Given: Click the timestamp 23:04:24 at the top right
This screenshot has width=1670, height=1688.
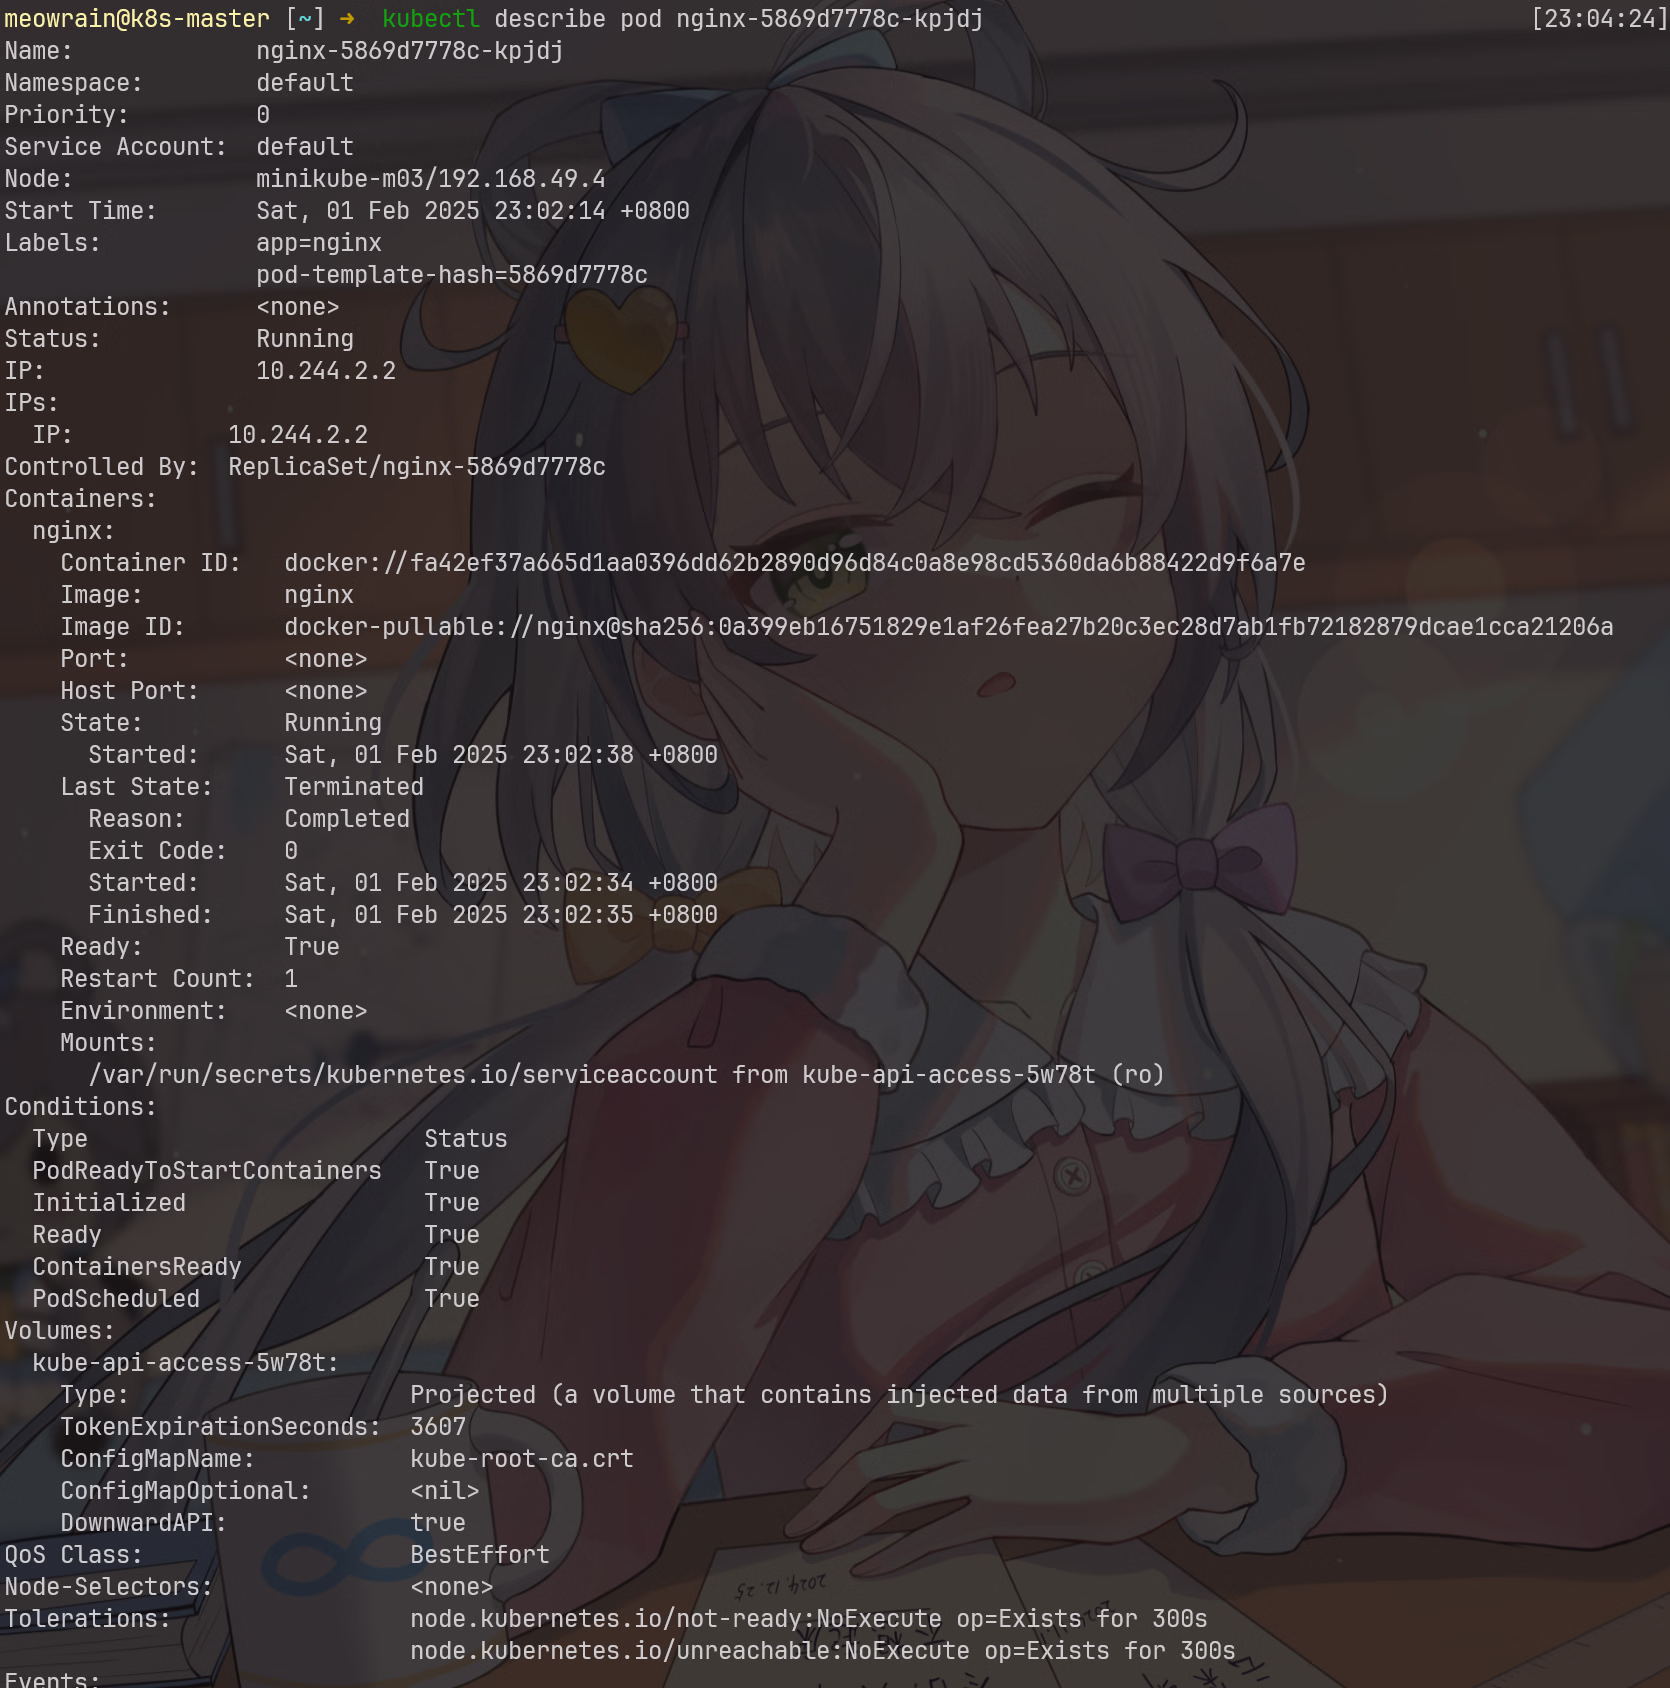Looking at the screenshot, I should [x=1599, y=19].
